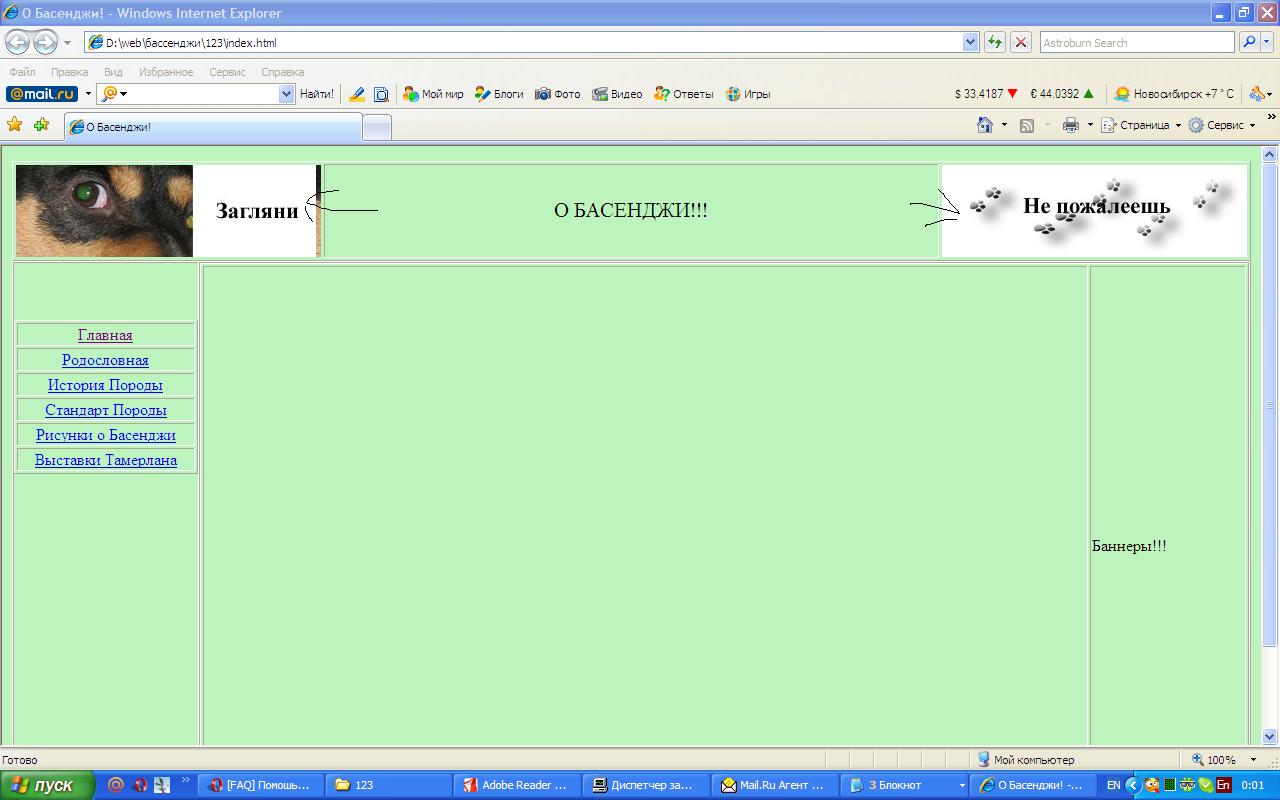The width and height of the screenshot is (1280, 800).
Task: Expand the address bar dropdown arrow
Action: tap(970, 43)
